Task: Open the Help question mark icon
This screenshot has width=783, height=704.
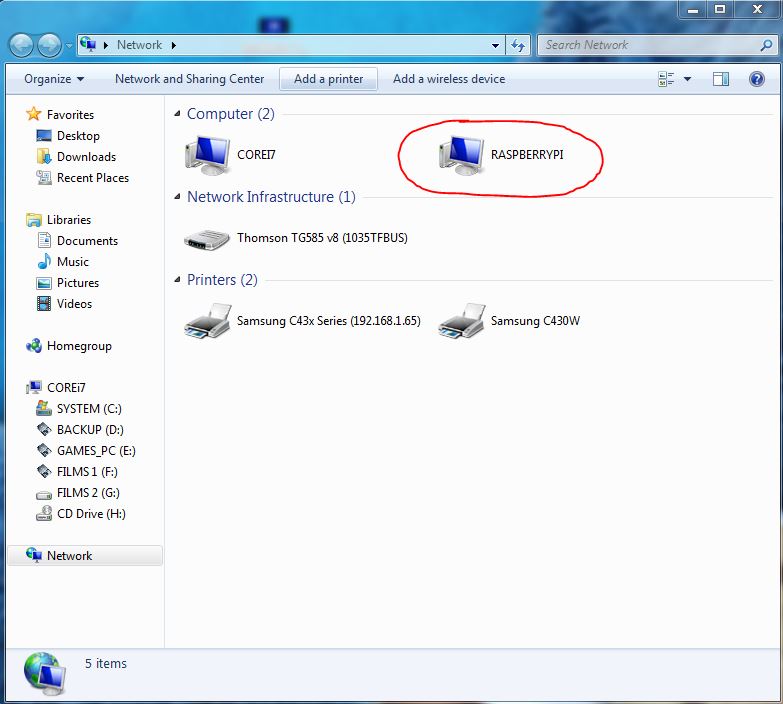Action: coord(757,79)
